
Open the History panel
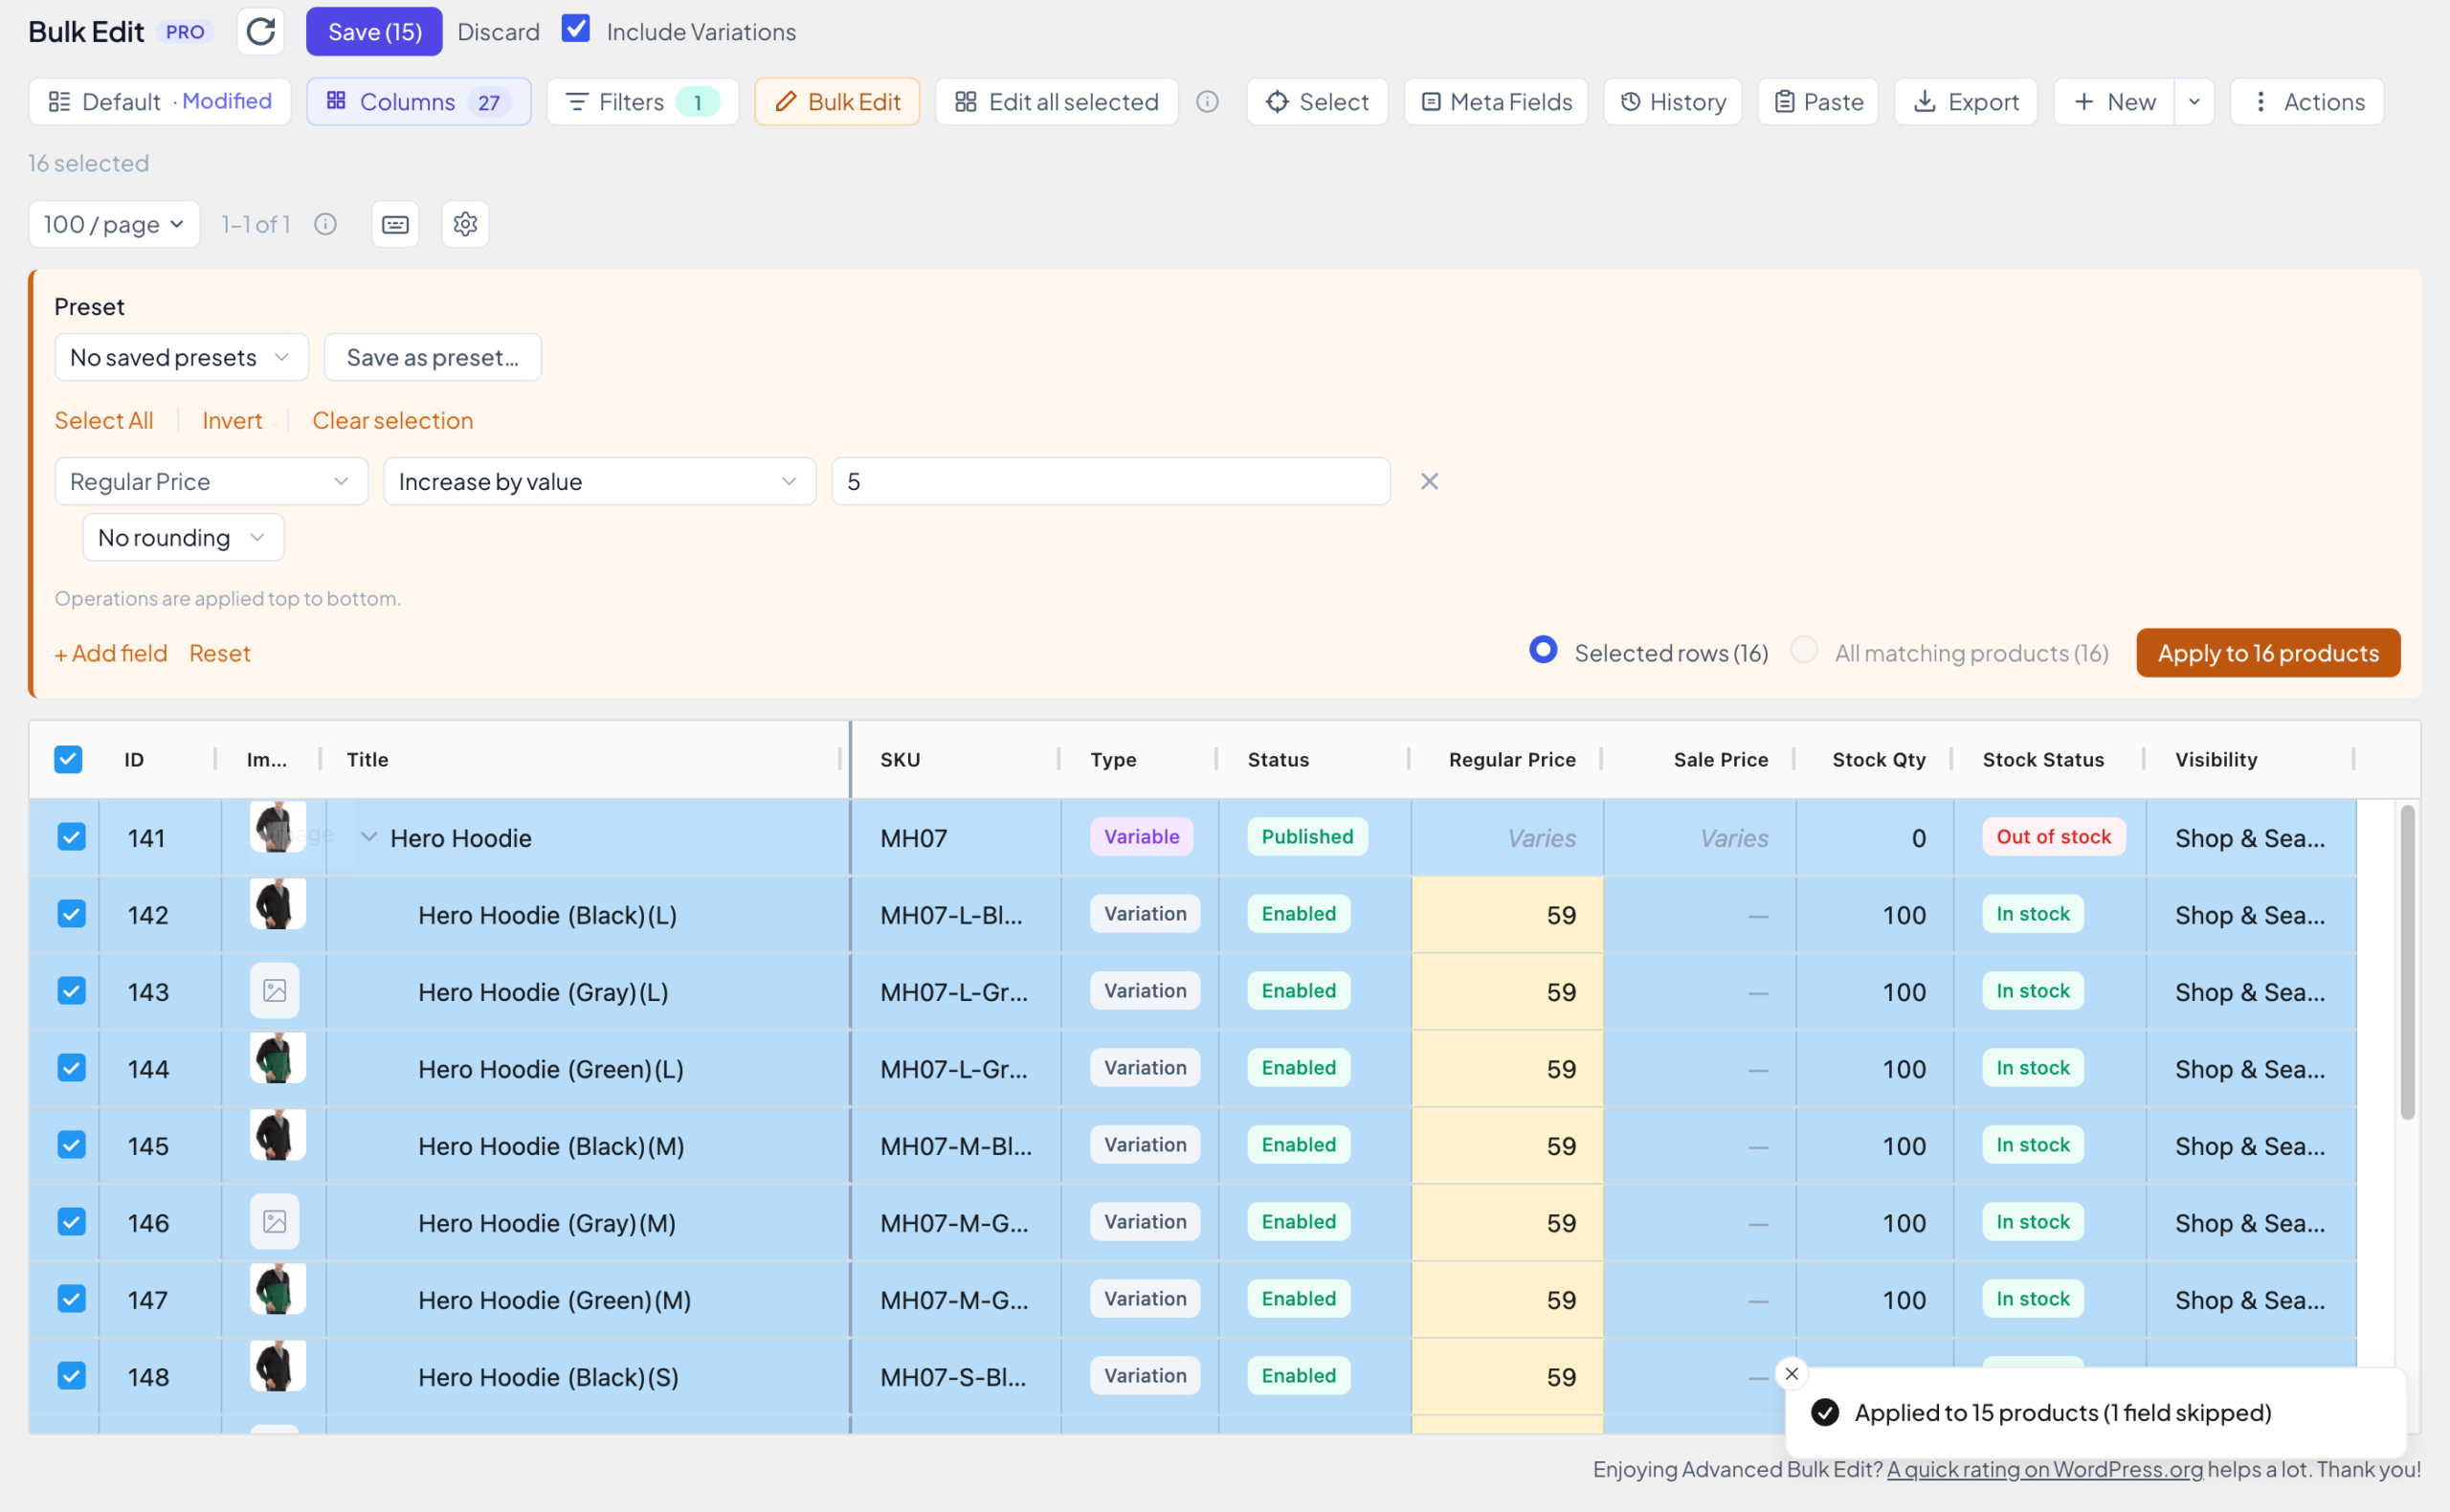pyautogui.click(x=1672, y=102)
